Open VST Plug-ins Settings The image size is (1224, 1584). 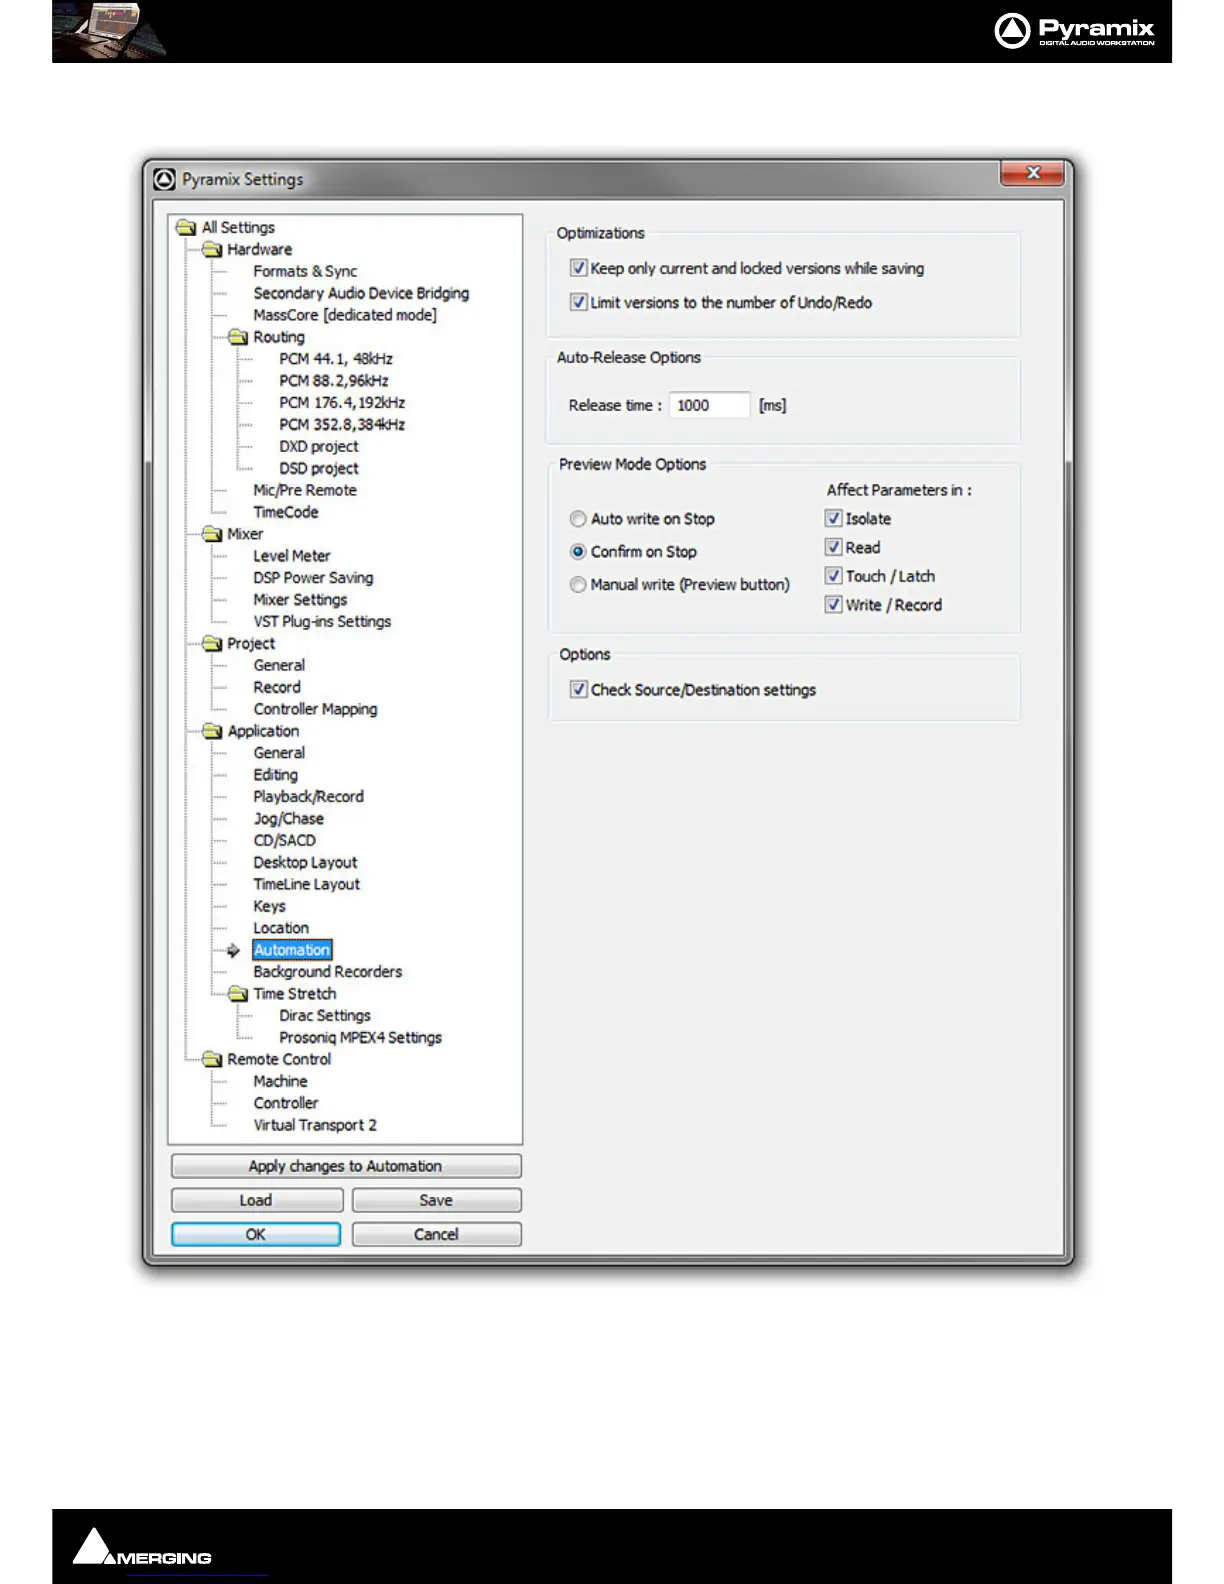[x=322, y=622]
